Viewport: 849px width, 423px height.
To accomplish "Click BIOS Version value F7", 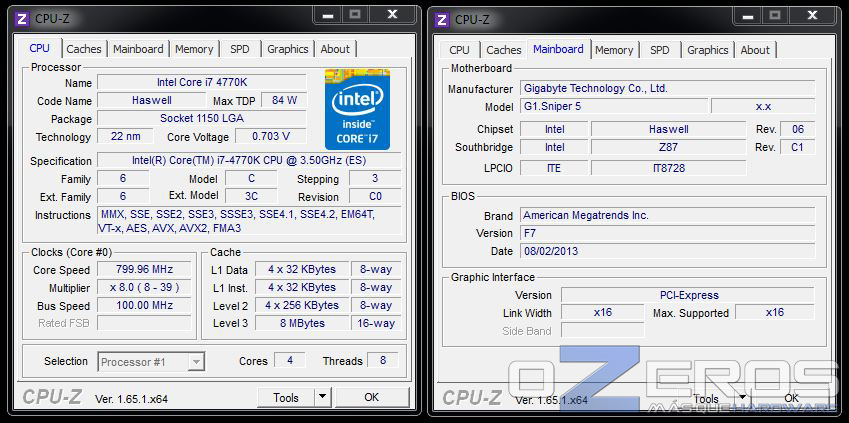I will (x=667, y=233).
